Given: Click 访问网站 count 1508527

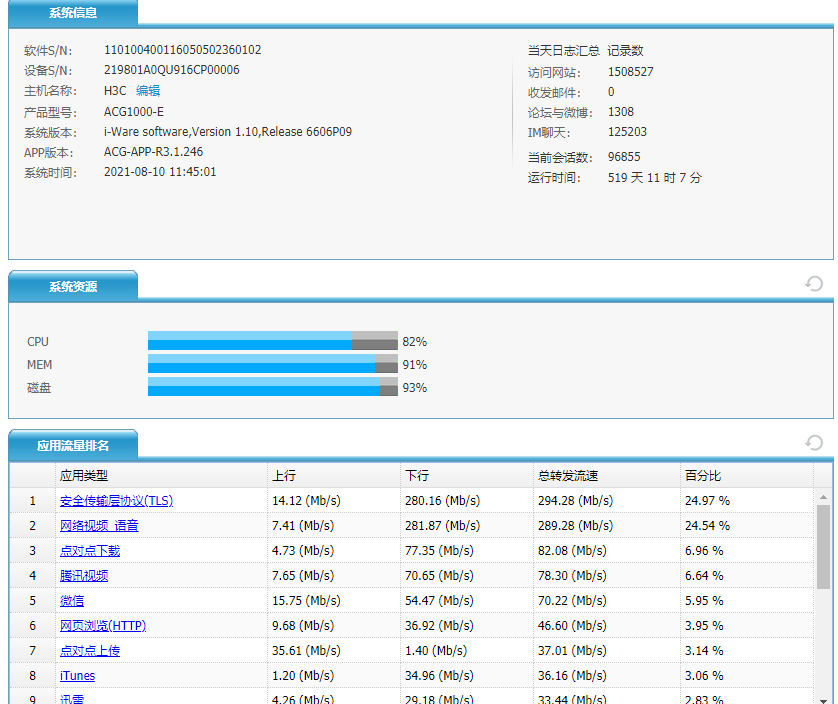Looking at the screenshot, I should (x=630, y=72).
